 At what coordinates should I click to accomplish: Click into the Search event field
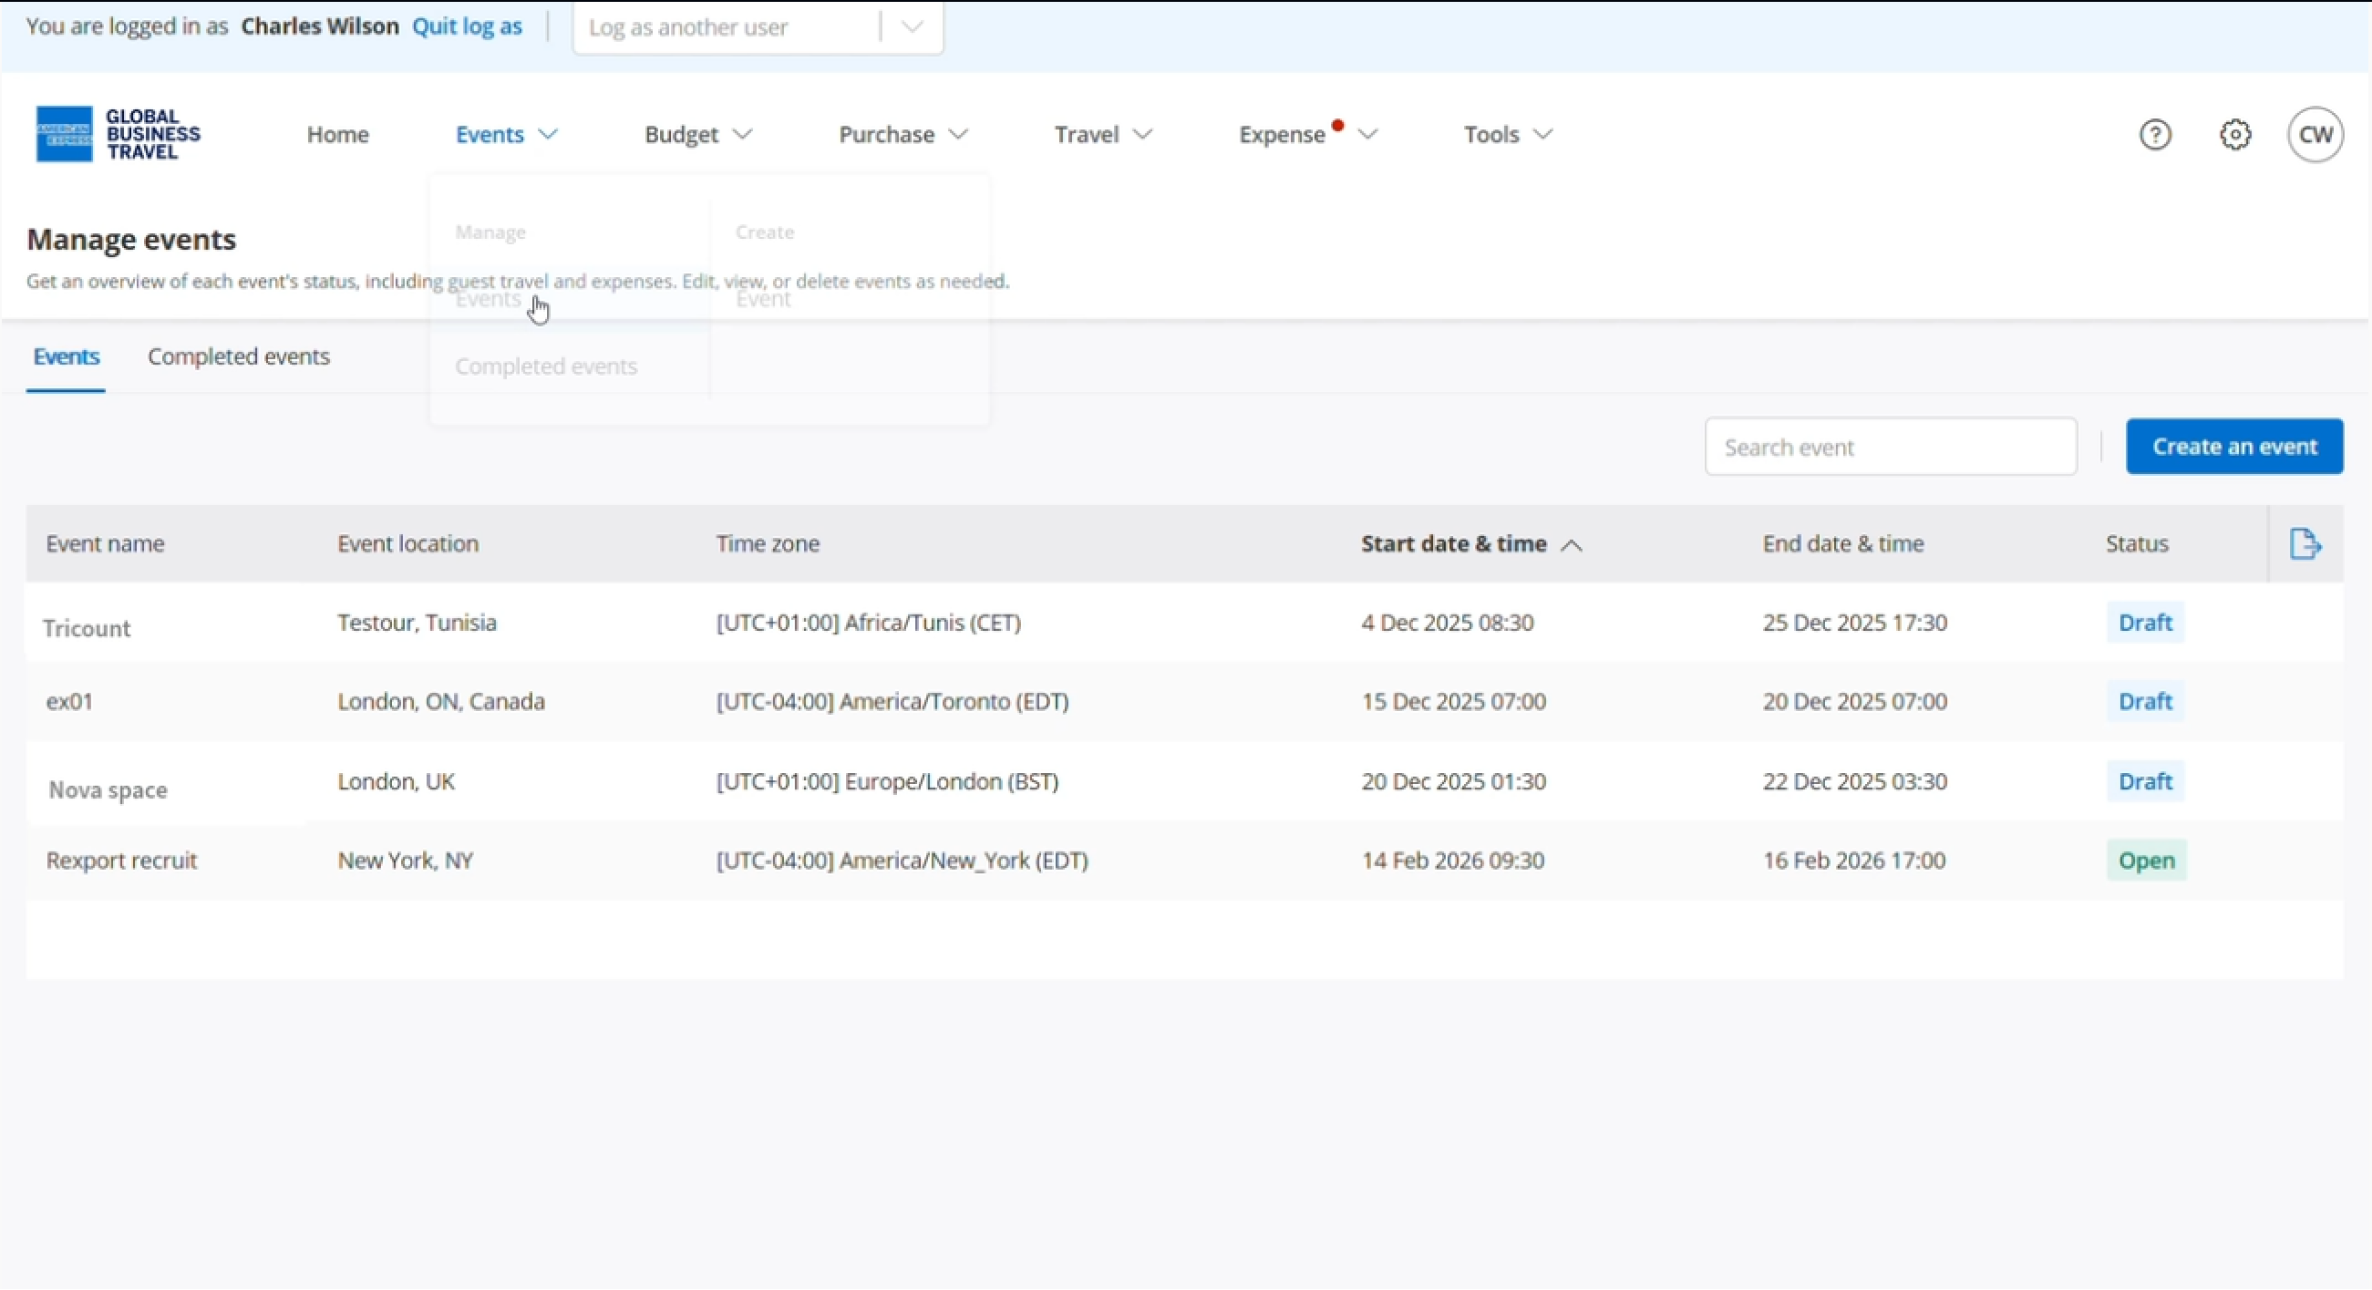1890,447
